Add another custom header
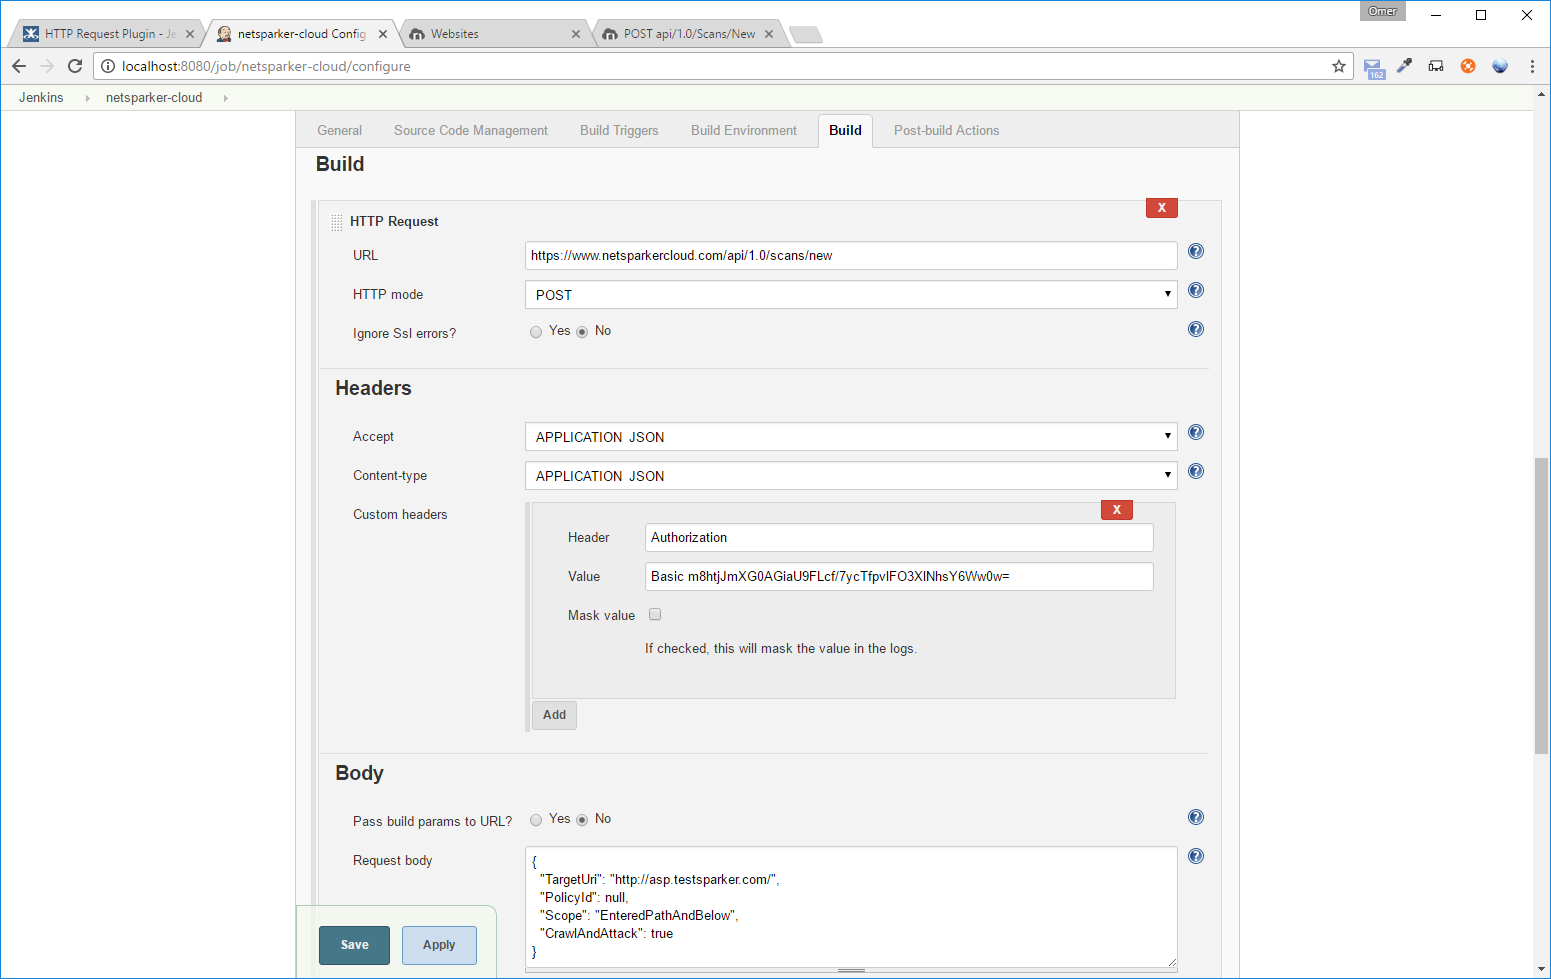1551x979 pixels. (554, 715)
